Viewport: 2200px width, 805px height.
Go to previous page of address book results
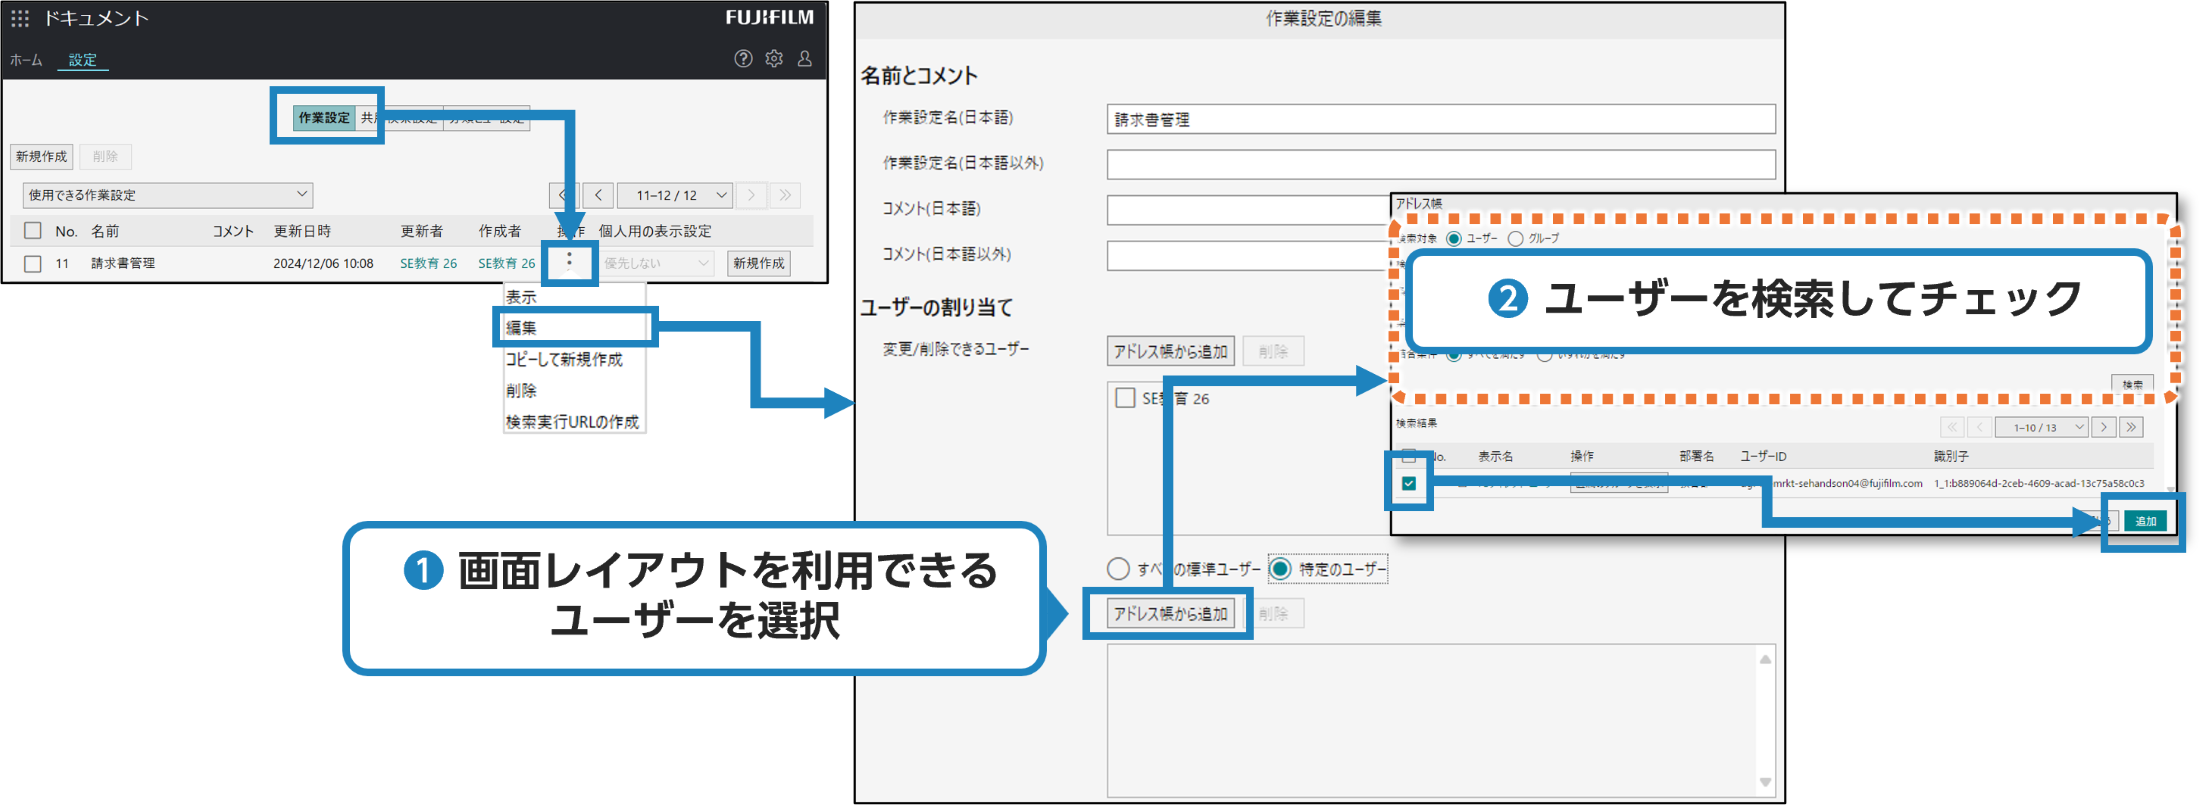click(1979, 427)
